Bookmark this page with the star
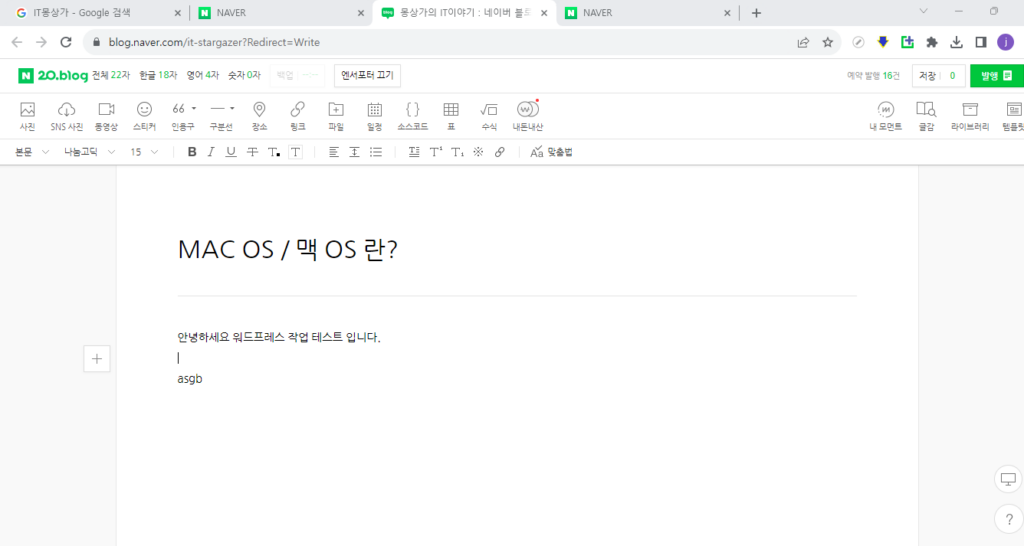This screenshot has width=1024, height=546. click(x=827, y=42)
